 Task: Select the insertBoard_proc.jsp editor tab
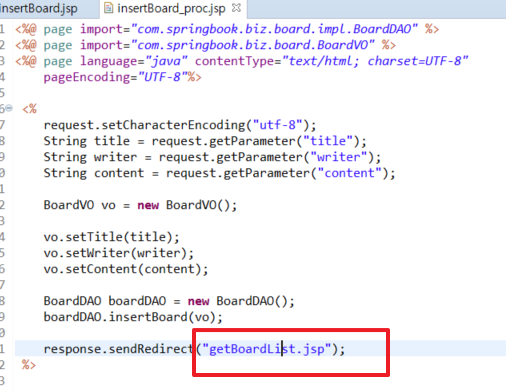click(x=171, y=8)
